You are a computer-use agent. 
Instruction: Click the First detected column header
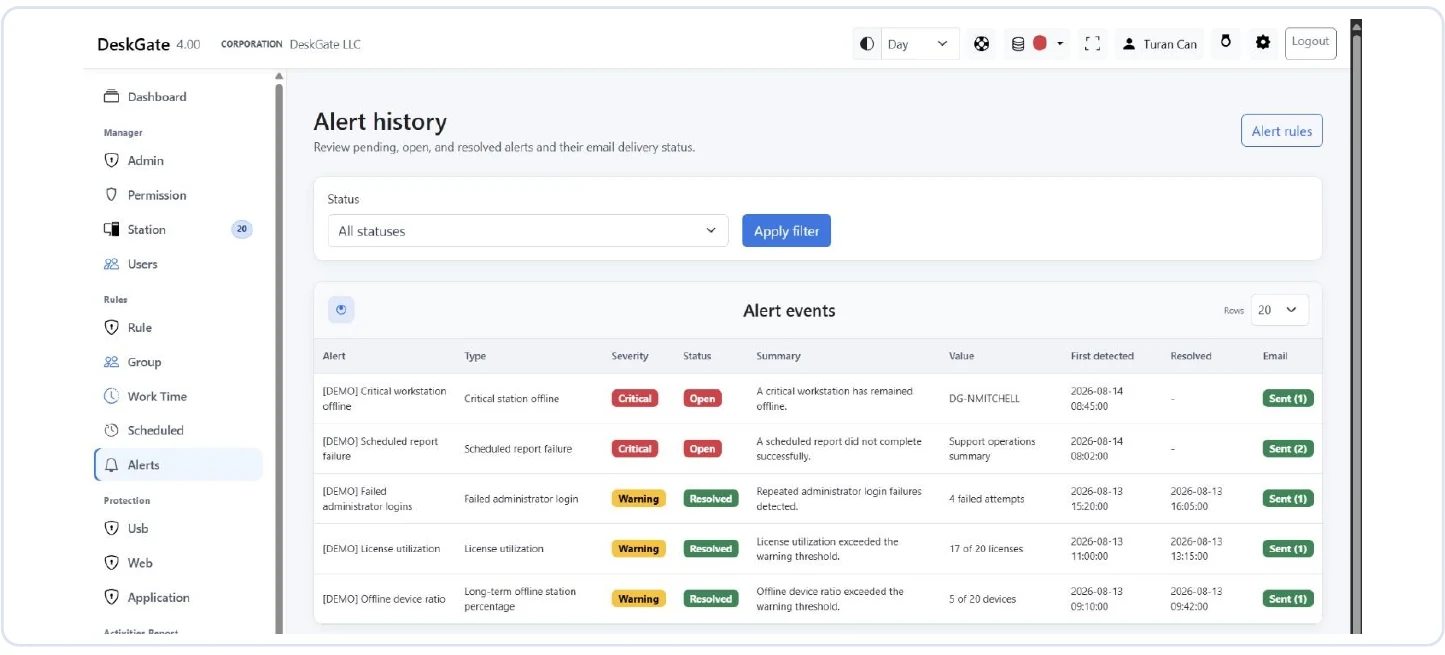click(x=1102, y=356)
